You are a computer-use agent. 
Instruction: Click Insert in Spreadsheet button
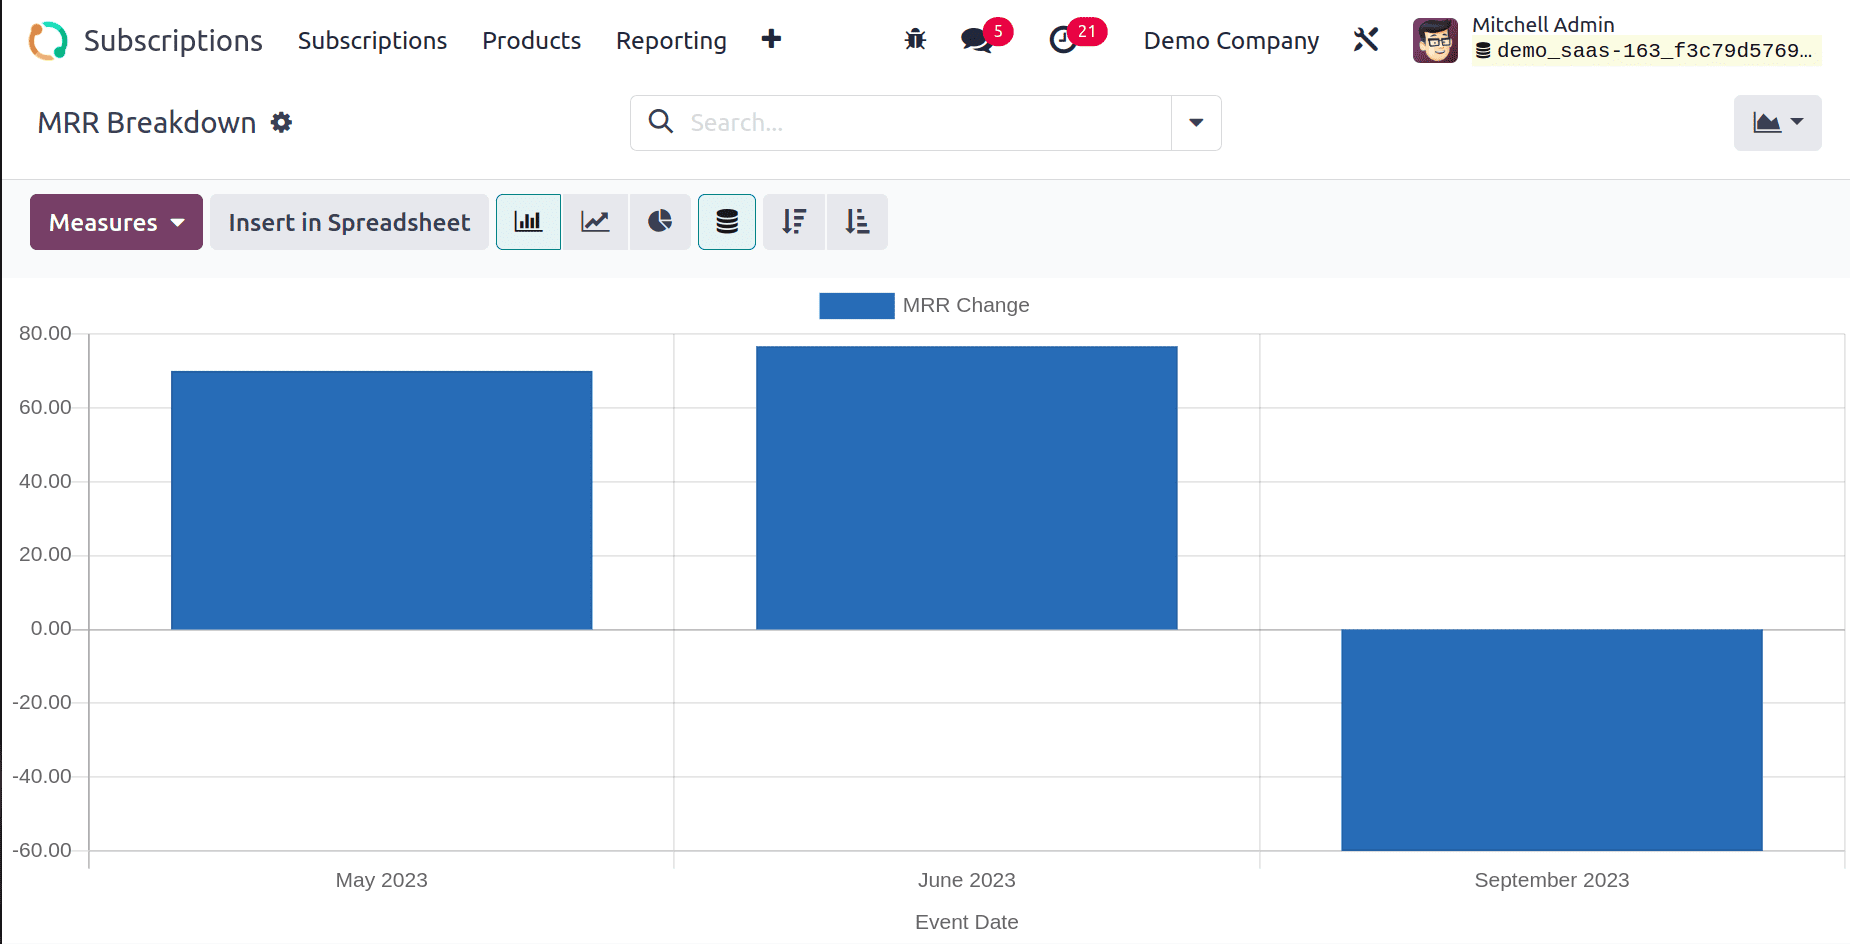coord(349,222)
